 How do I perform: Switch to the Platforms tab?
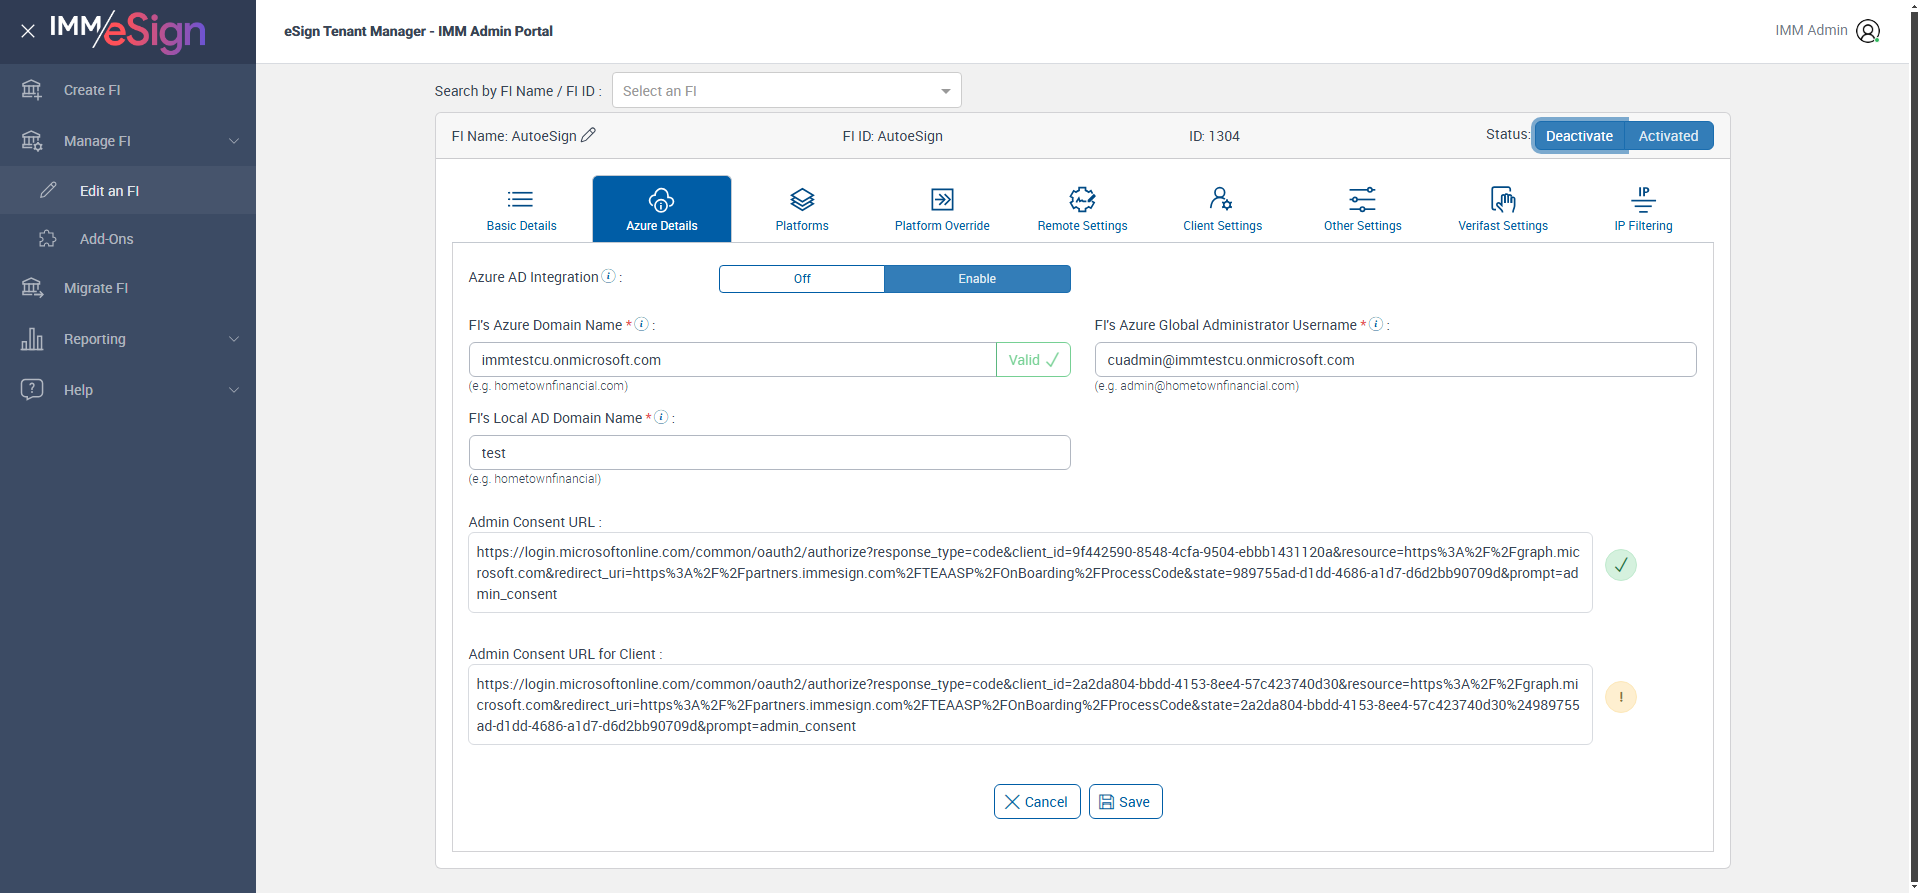pyautogui.click(x=802, y=209)
